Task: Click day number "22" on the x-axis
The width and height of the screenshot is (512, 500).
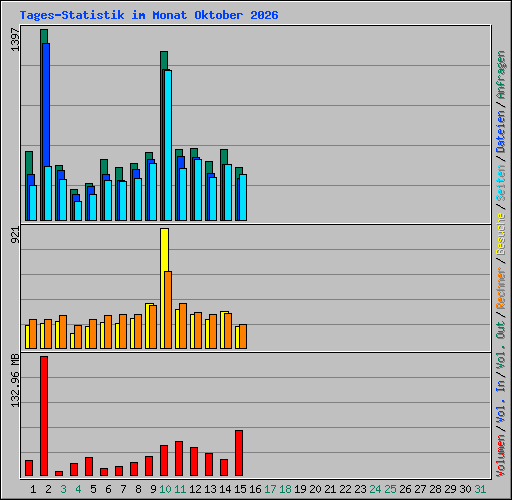Action: pyautogui.click(x=345, y=489)
